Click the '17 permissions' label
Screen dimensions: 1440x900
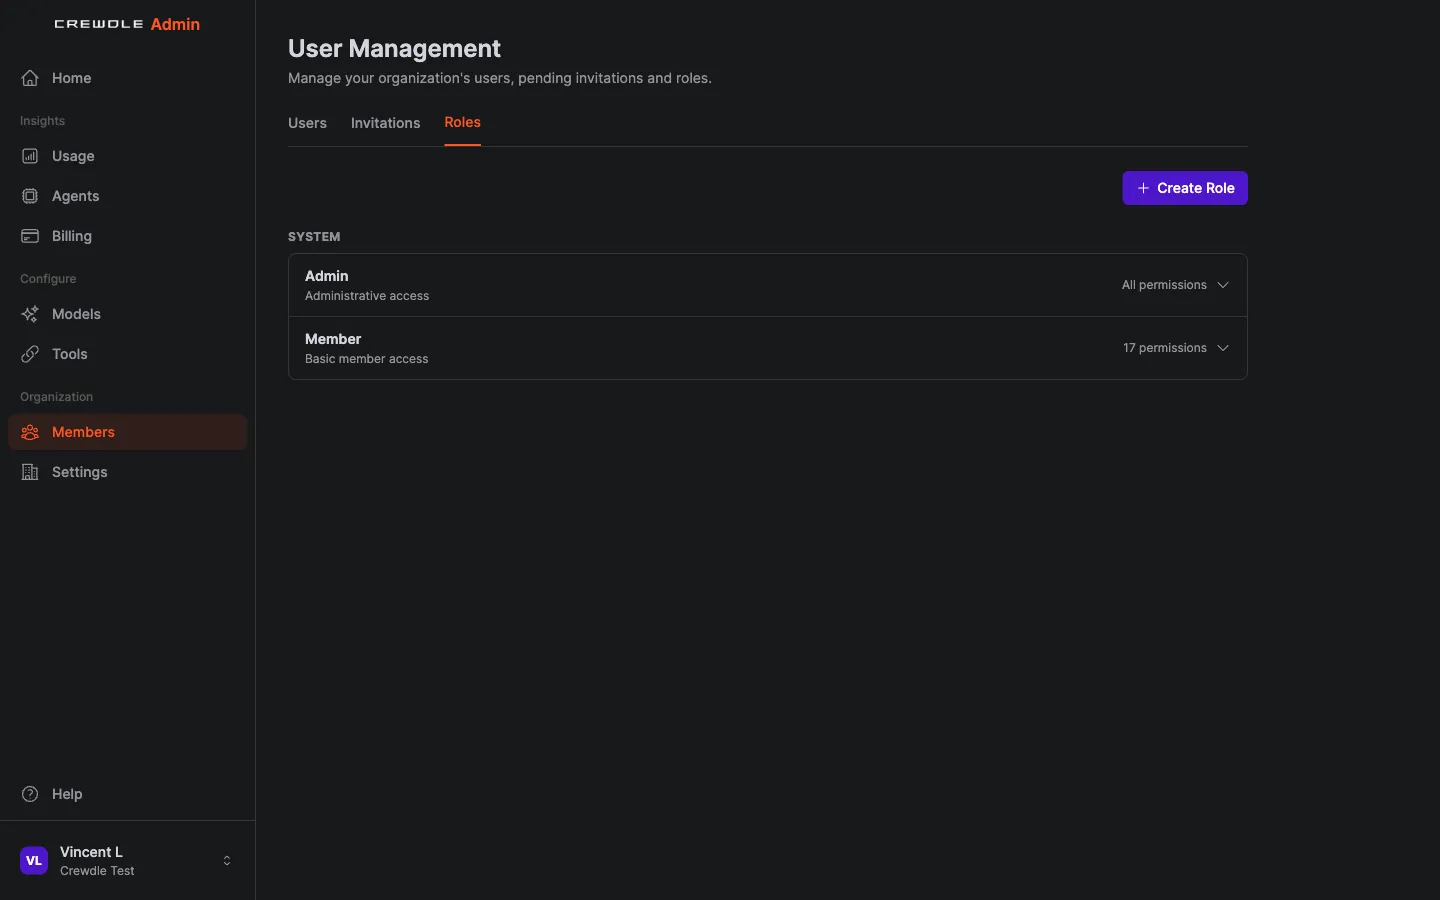coord(1165,348)
